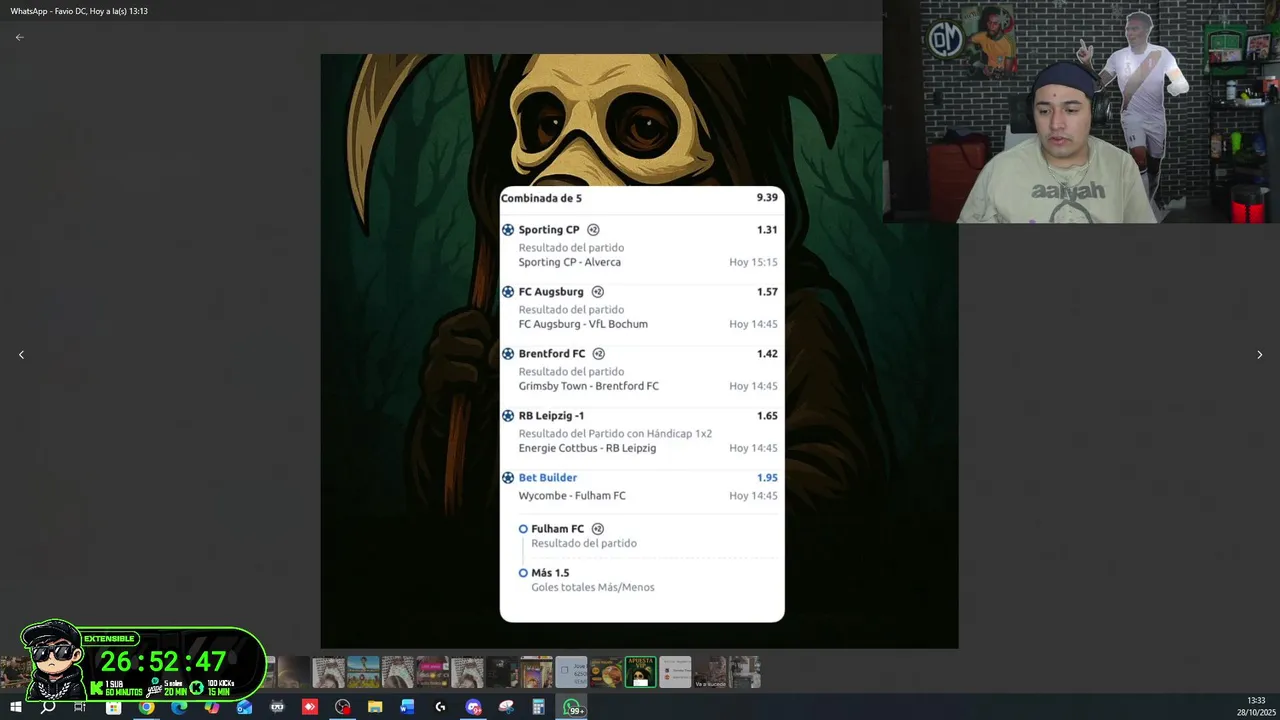Click the soccer ball icon beside FC Augsburg

click(x=508, y=292)
